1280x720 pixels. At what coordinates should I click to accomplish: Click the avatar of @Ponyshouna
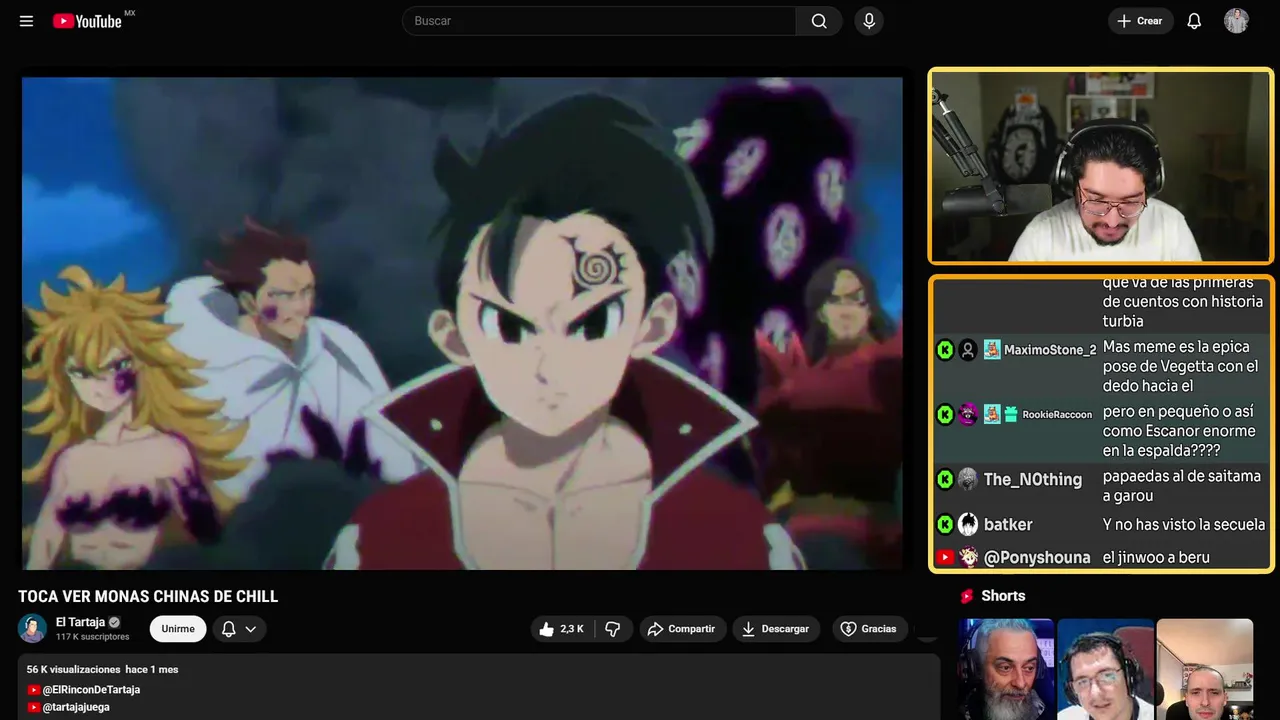coord(968,558)
